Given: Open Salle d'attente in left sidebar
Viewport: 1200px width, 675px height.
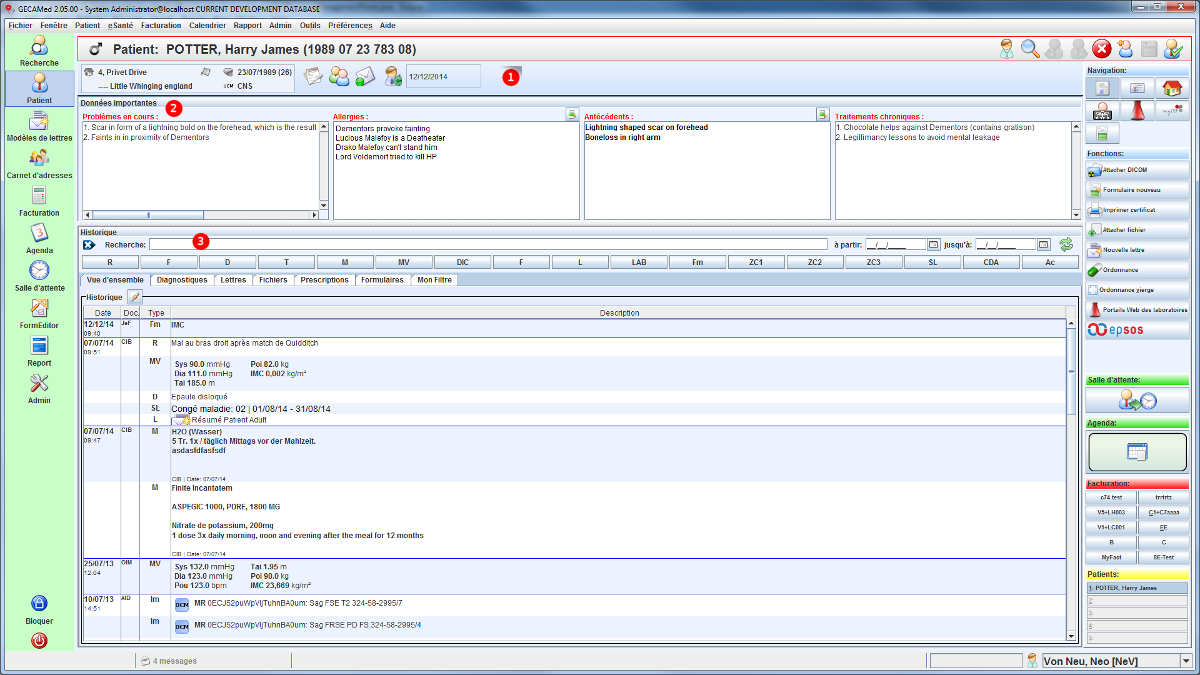Looking at the screenshot, I should (39, 275).
